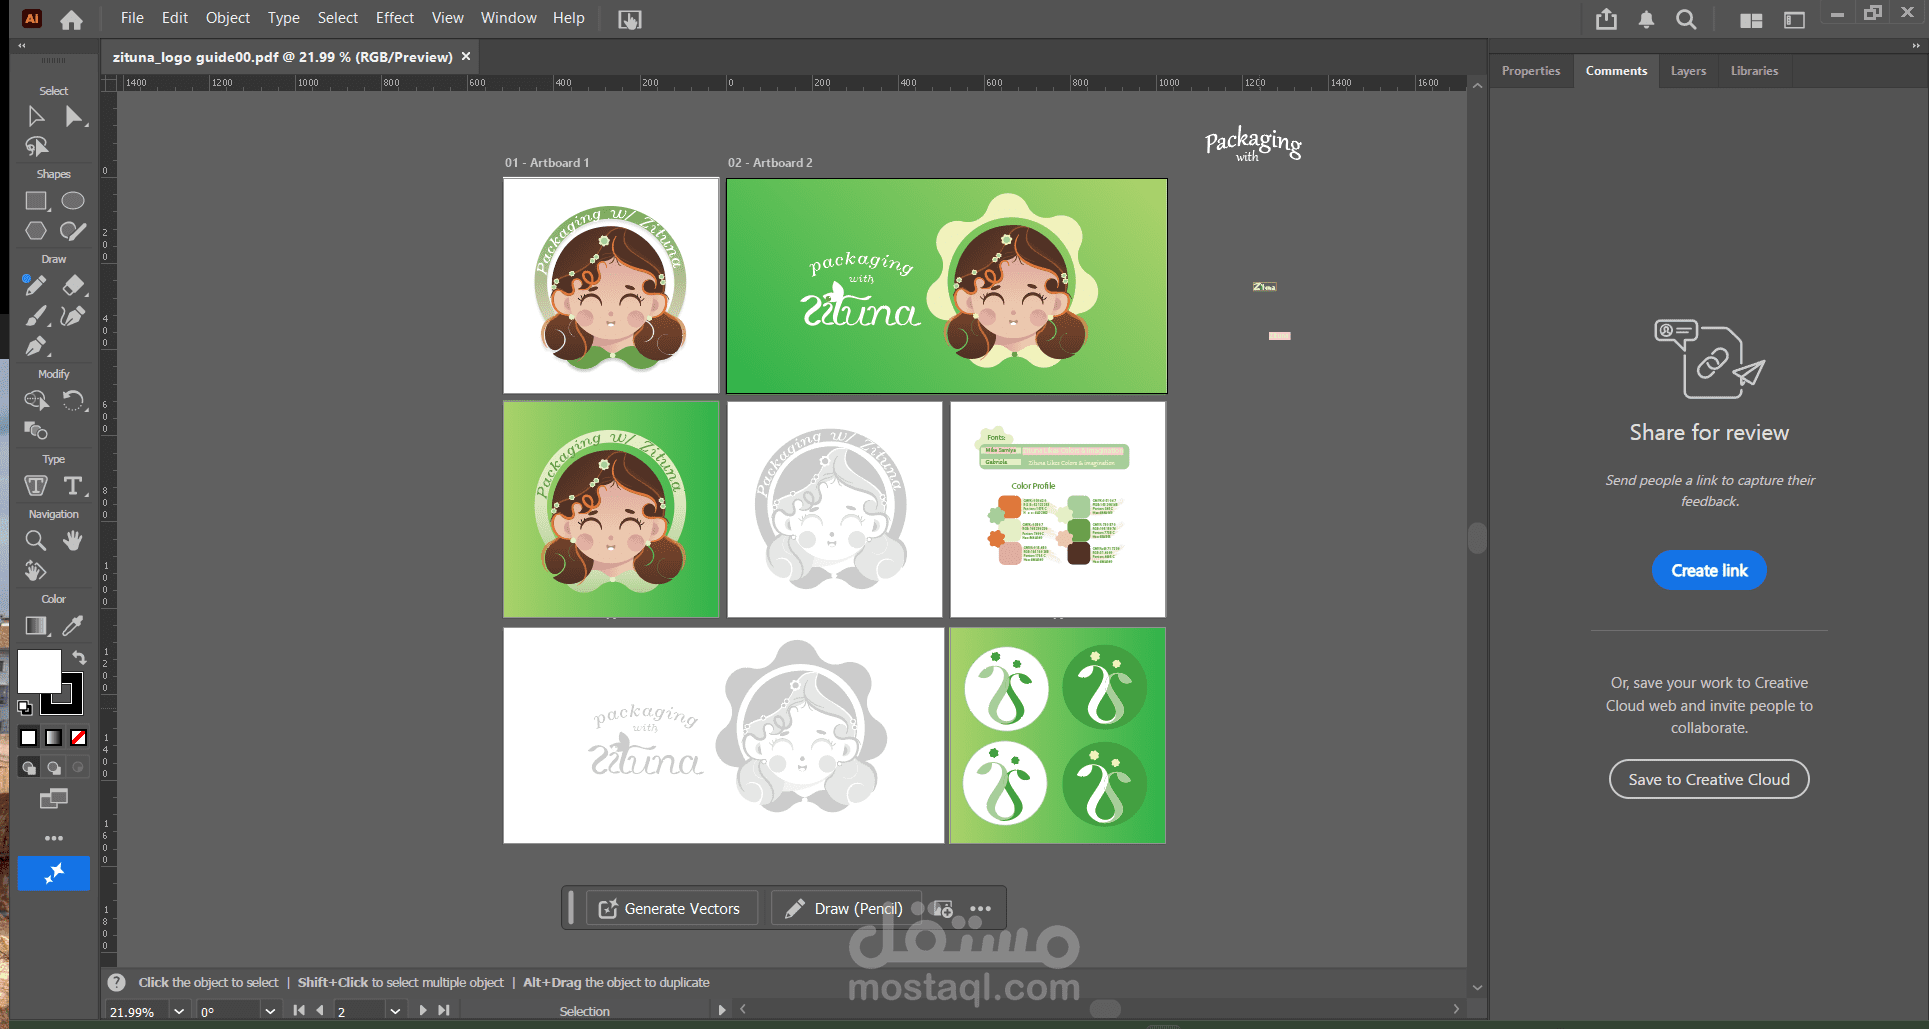Reset to default fill and stroke
1929x1029 pixels.
point(25,707)
